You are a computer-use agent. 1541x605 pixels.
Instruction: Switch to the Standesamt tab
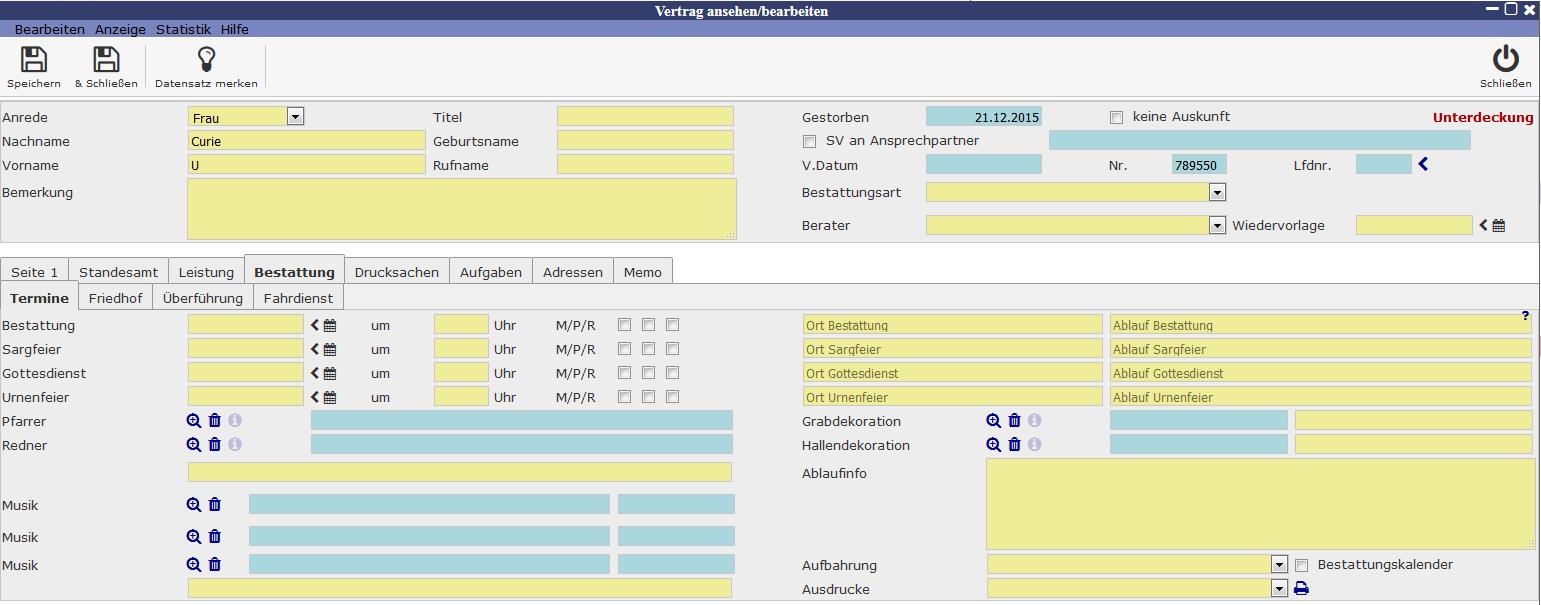tap(118, 272)
